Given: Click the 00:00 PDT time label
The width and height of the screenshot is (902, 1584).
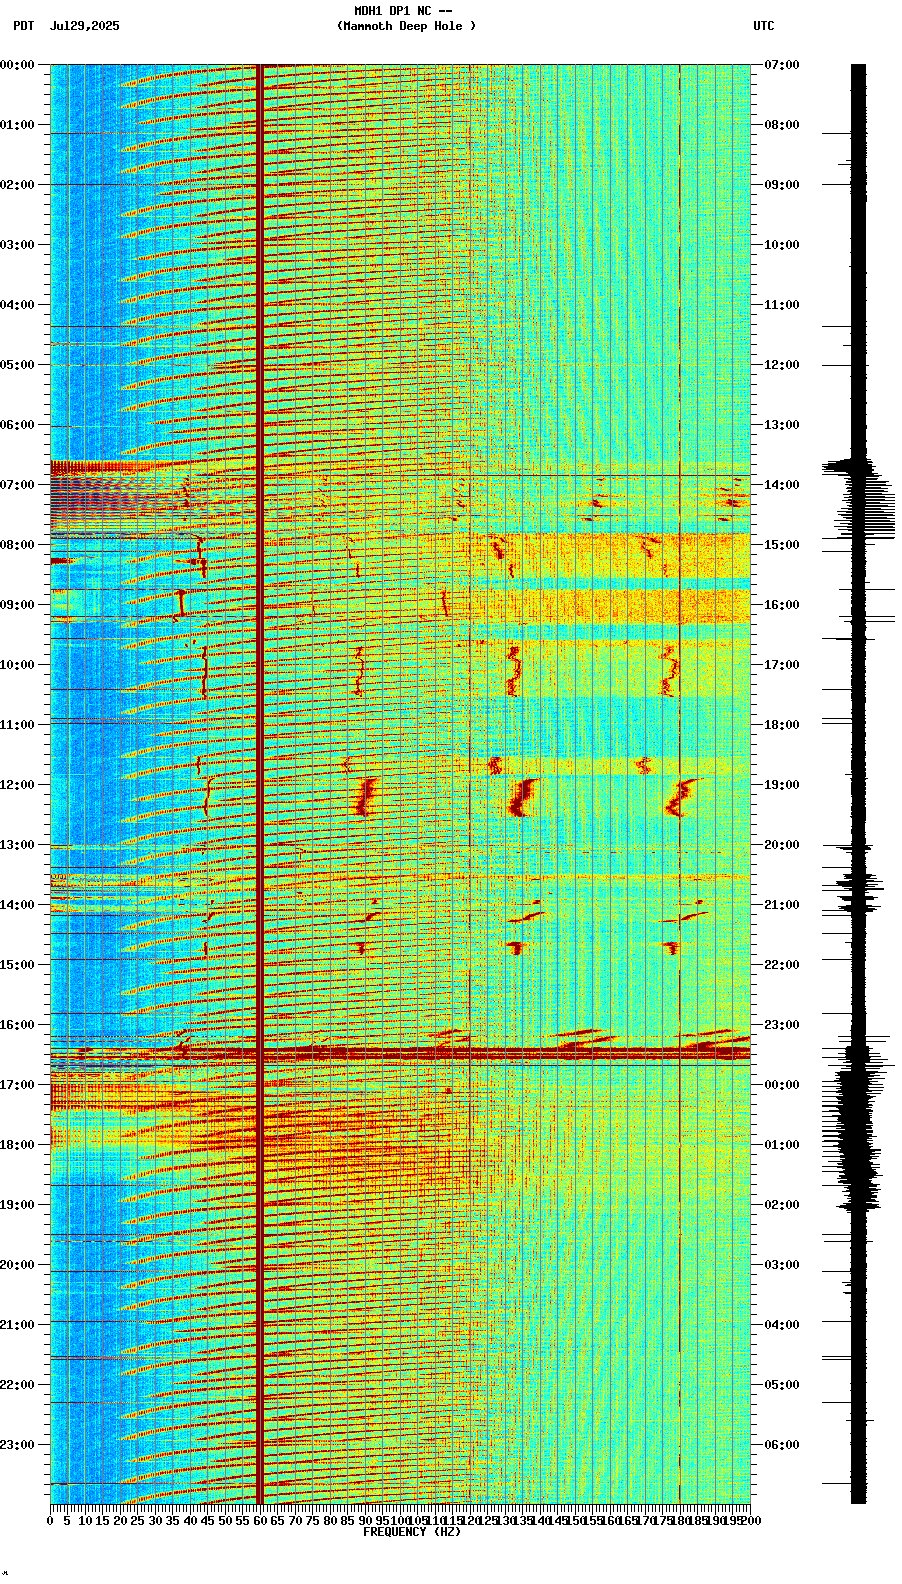Looking at the screenshot, I should point(17,65).
